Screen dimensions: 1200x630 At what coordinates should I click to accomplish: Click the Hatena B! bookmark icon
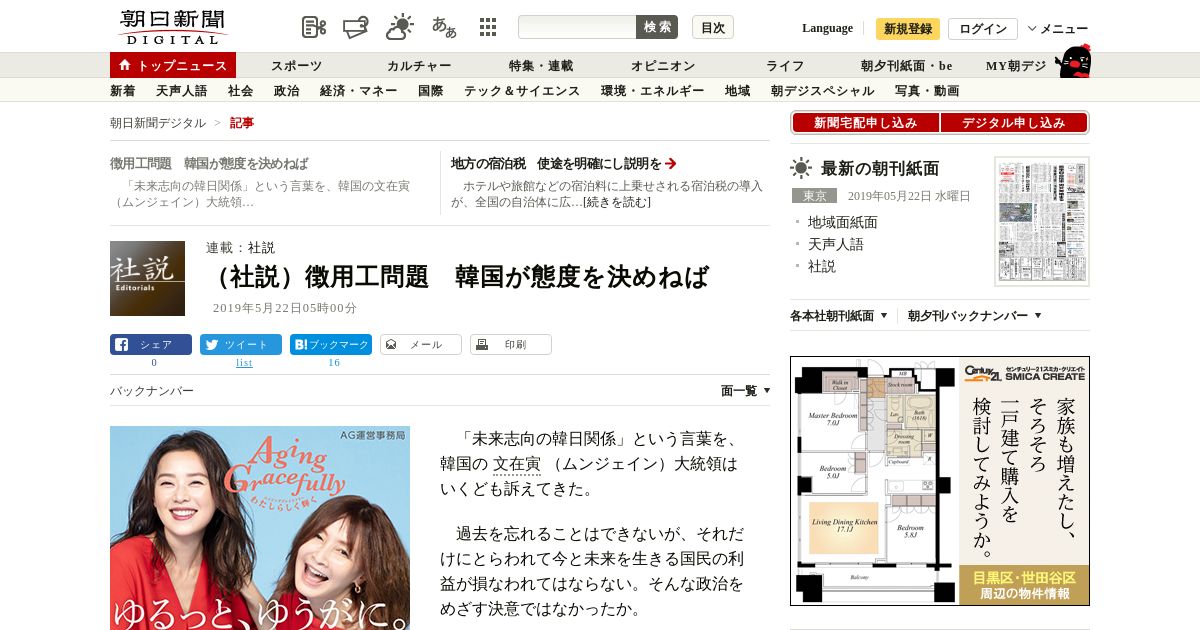[x=300, y=344]
